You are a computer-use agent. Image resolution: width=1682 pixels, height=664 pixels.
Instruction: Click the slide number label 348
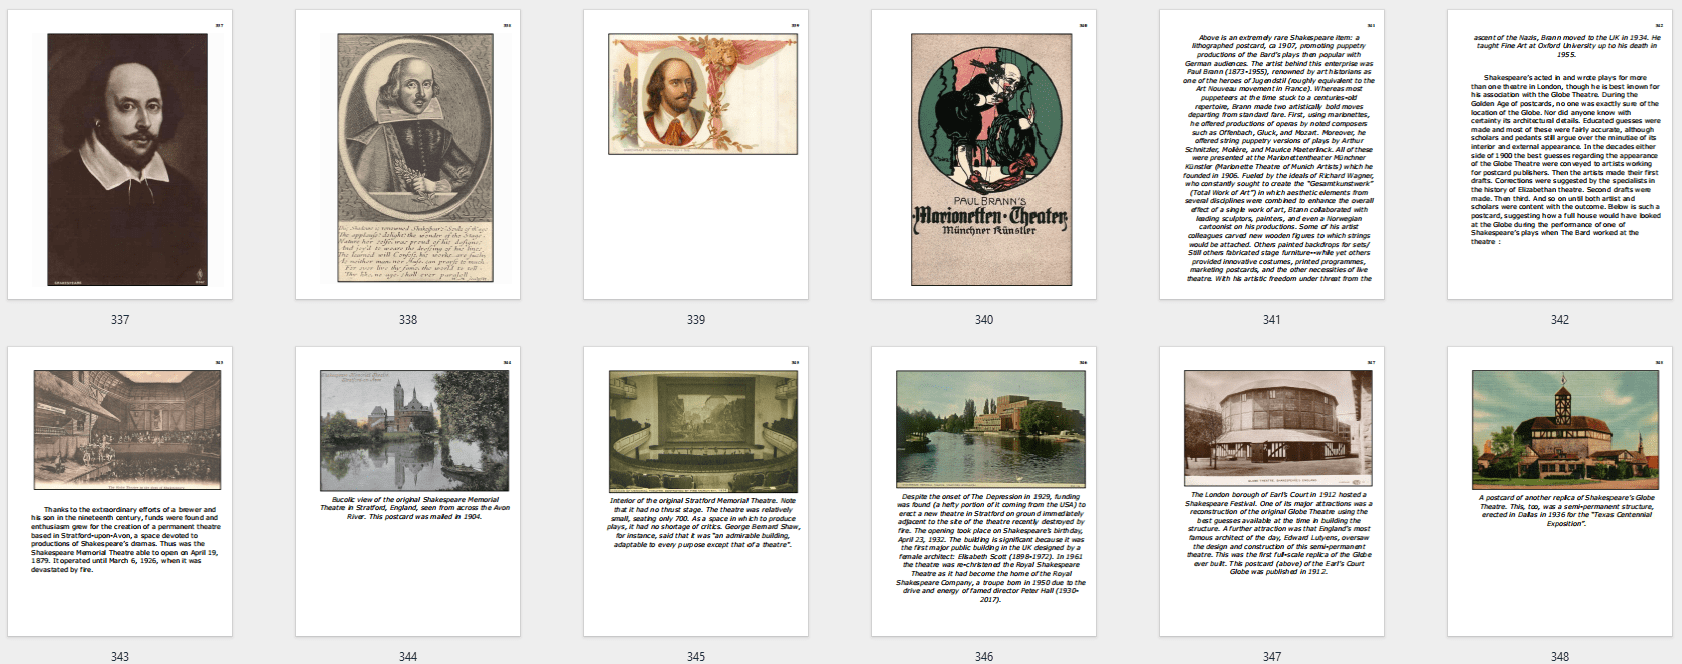(x=1560, y=657)
